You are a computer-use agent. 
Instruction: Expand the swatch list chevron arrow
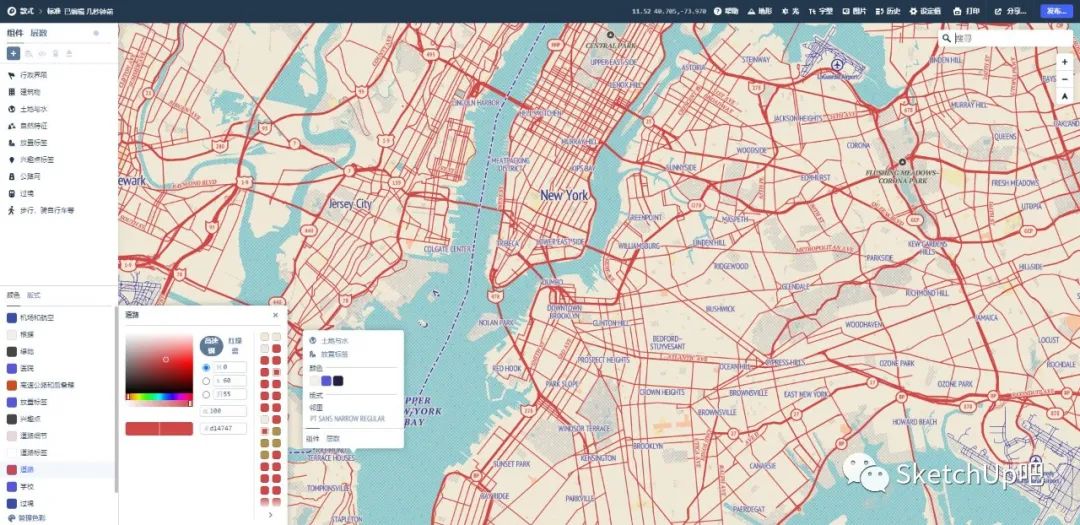(270, 514)
